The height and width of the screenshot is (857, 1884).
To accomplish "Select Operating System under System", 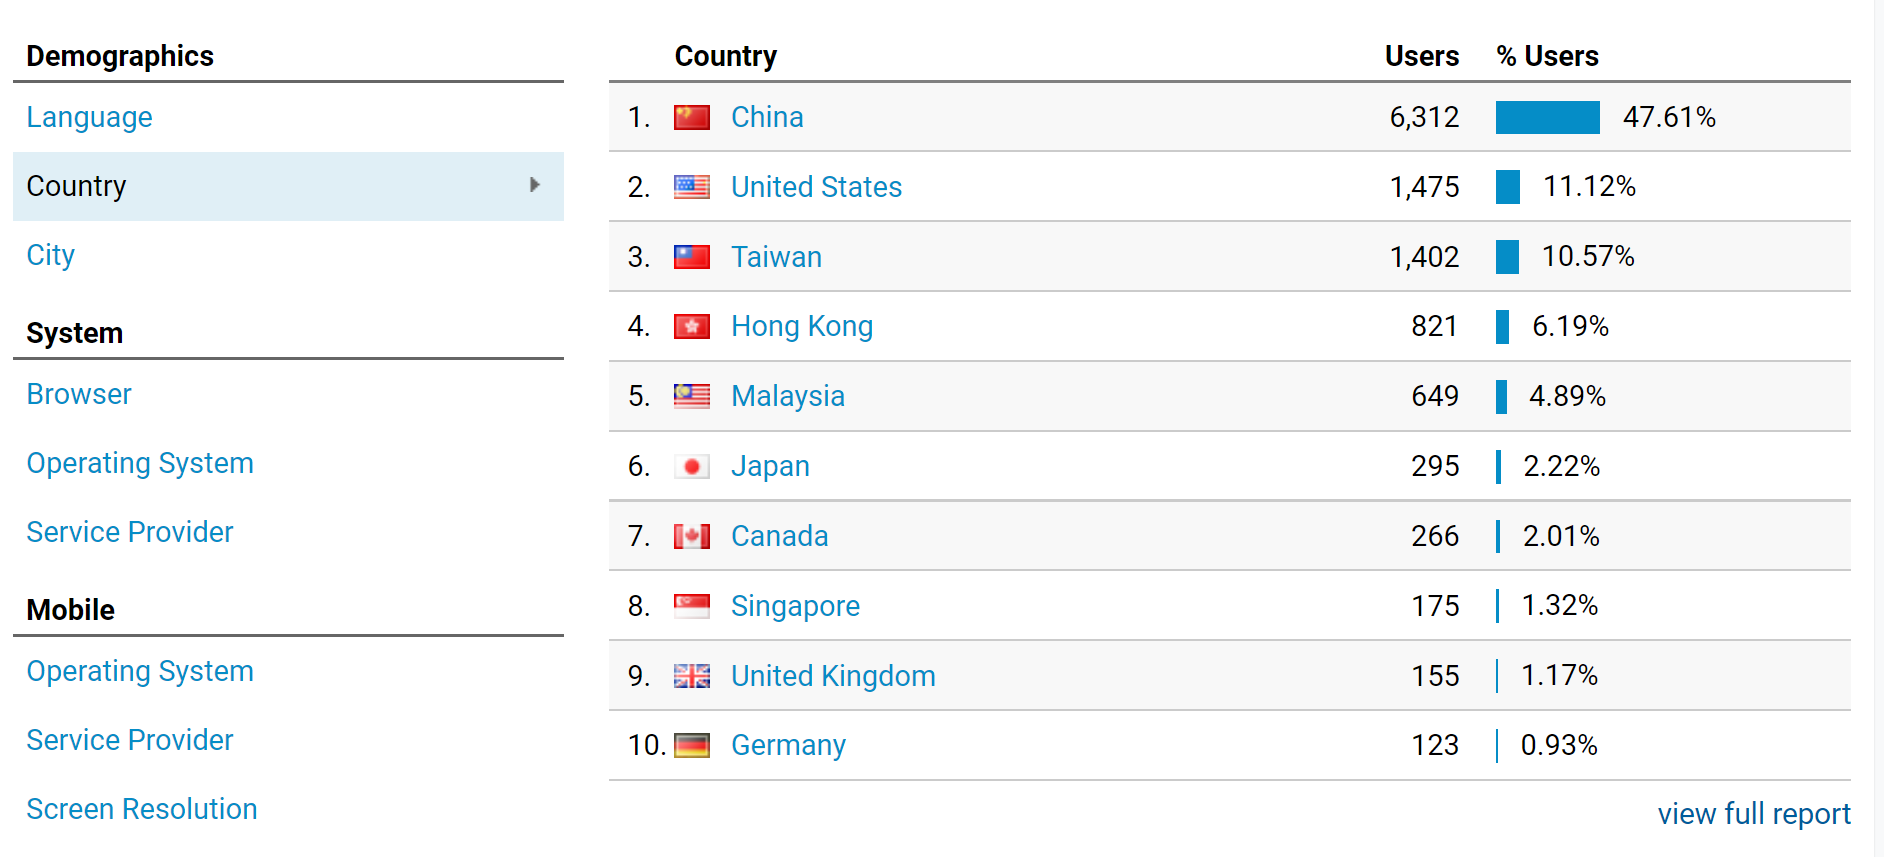I will point(140,463).
